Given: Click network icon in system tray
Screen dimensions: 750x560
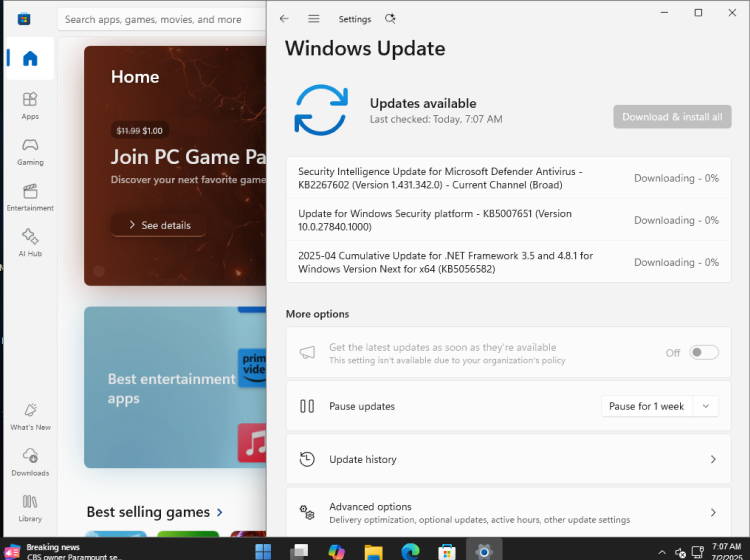Looking at the screenshot, I should 697,552.
